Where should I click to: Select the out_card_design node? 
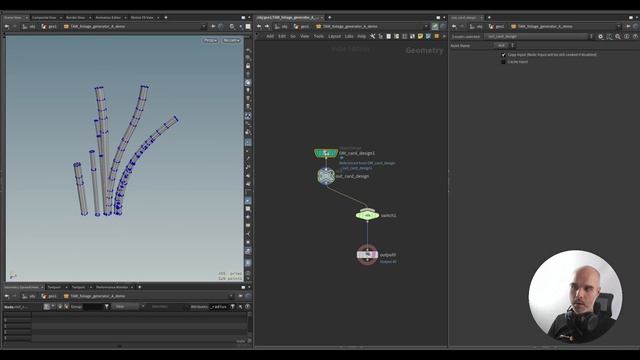click(326, 176)
